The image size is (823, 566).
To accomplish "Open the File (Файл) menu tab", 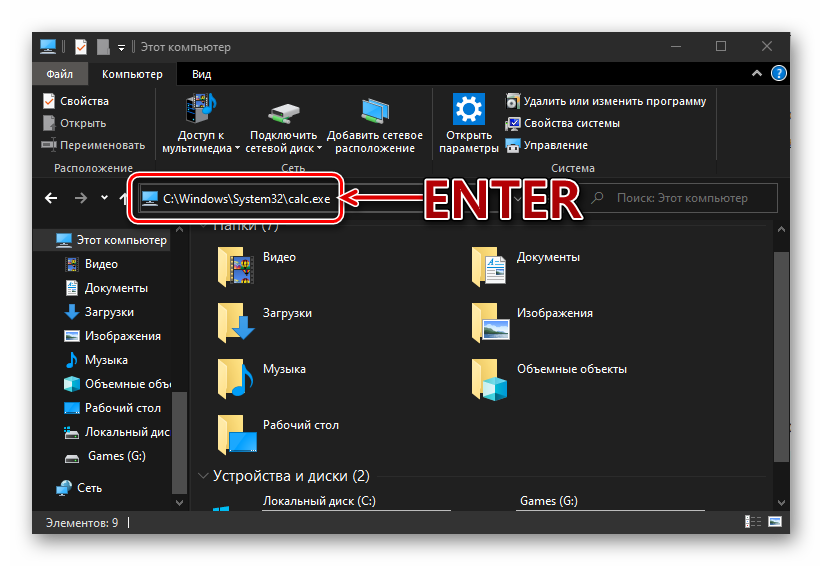I will point(59,74).
